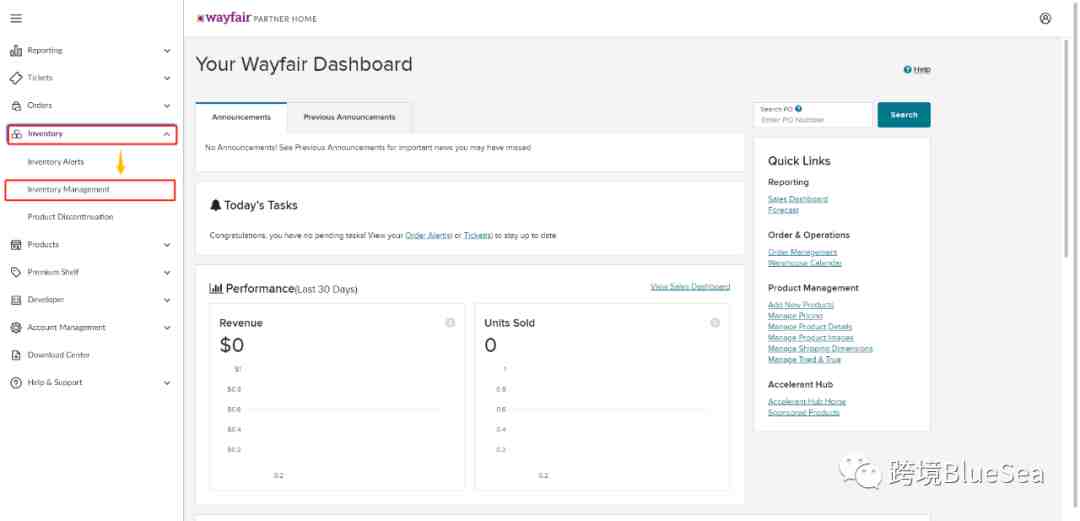Click the Help & Support question icon
This screenshot has width=1080, height=521.
click(x=16, y=382)
